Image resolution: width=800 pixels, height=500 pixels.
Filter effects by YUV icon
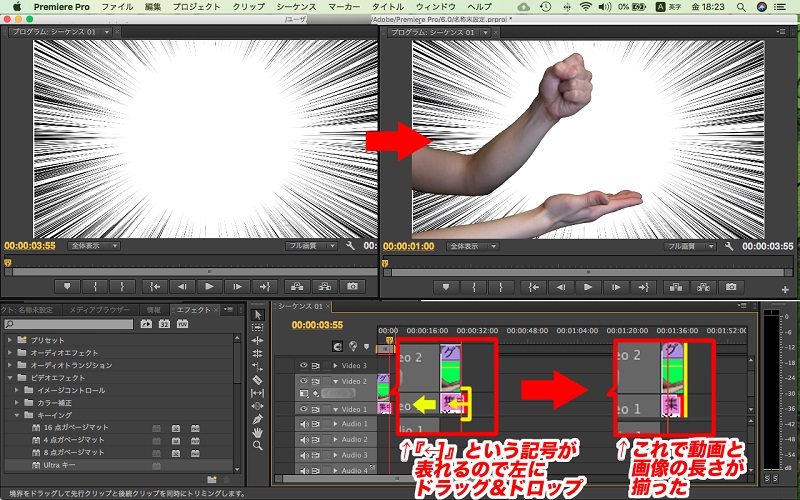[182, 323]
